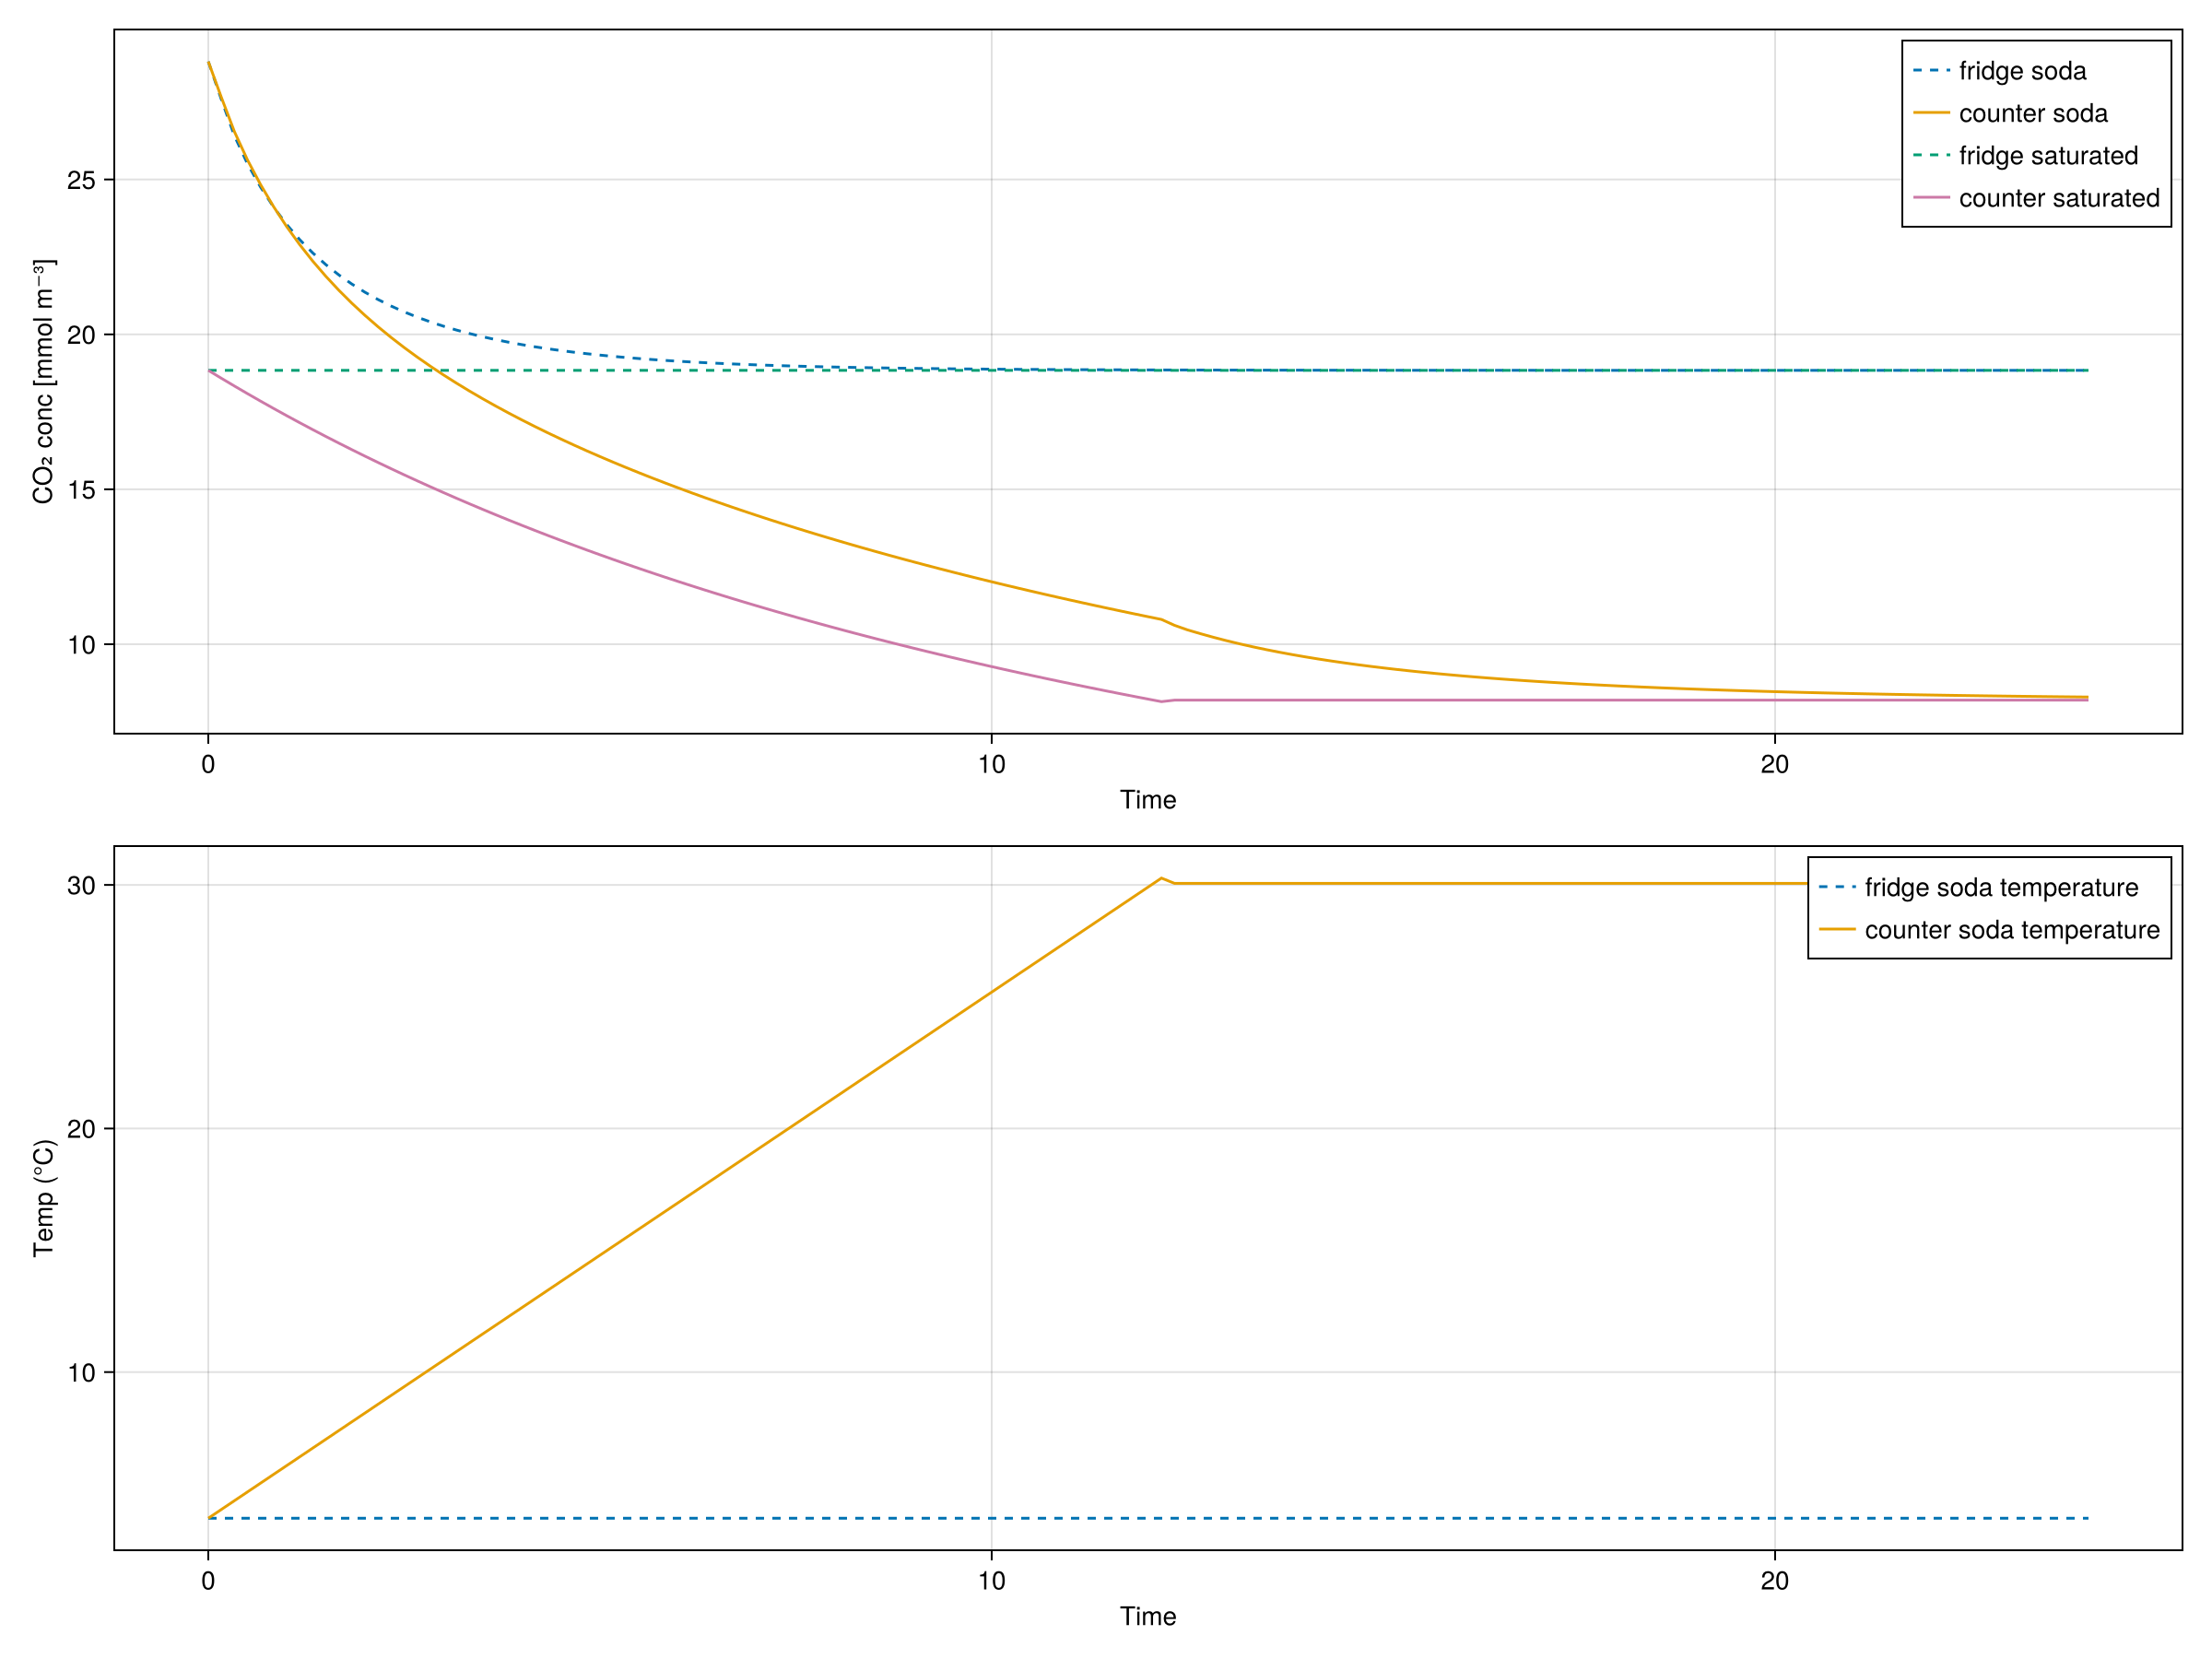The height and width of the screenshot is (1659, 2212).
Task: Click the green dashed swatch beside 'fridge saturated'
Action: (x=1931, y=156)
